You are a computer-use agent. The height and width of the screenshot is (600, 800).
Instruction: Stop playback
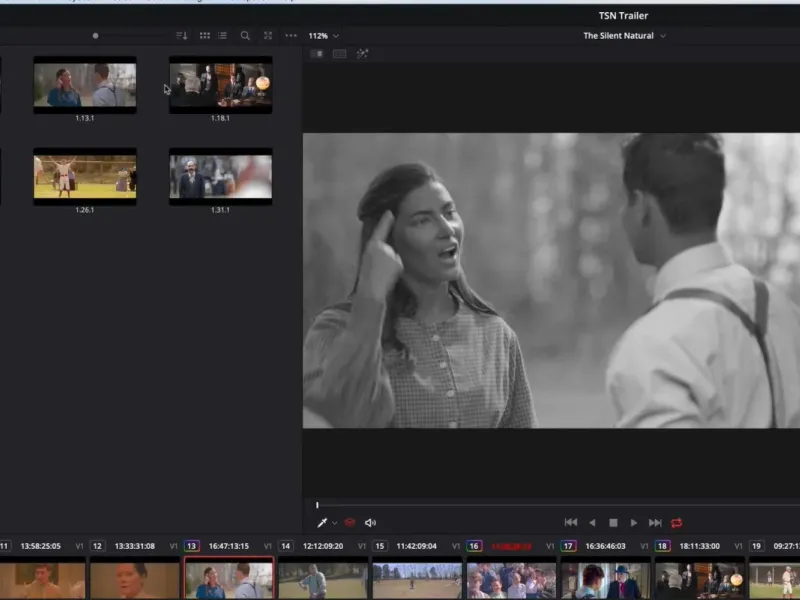(x=613, y=522)
